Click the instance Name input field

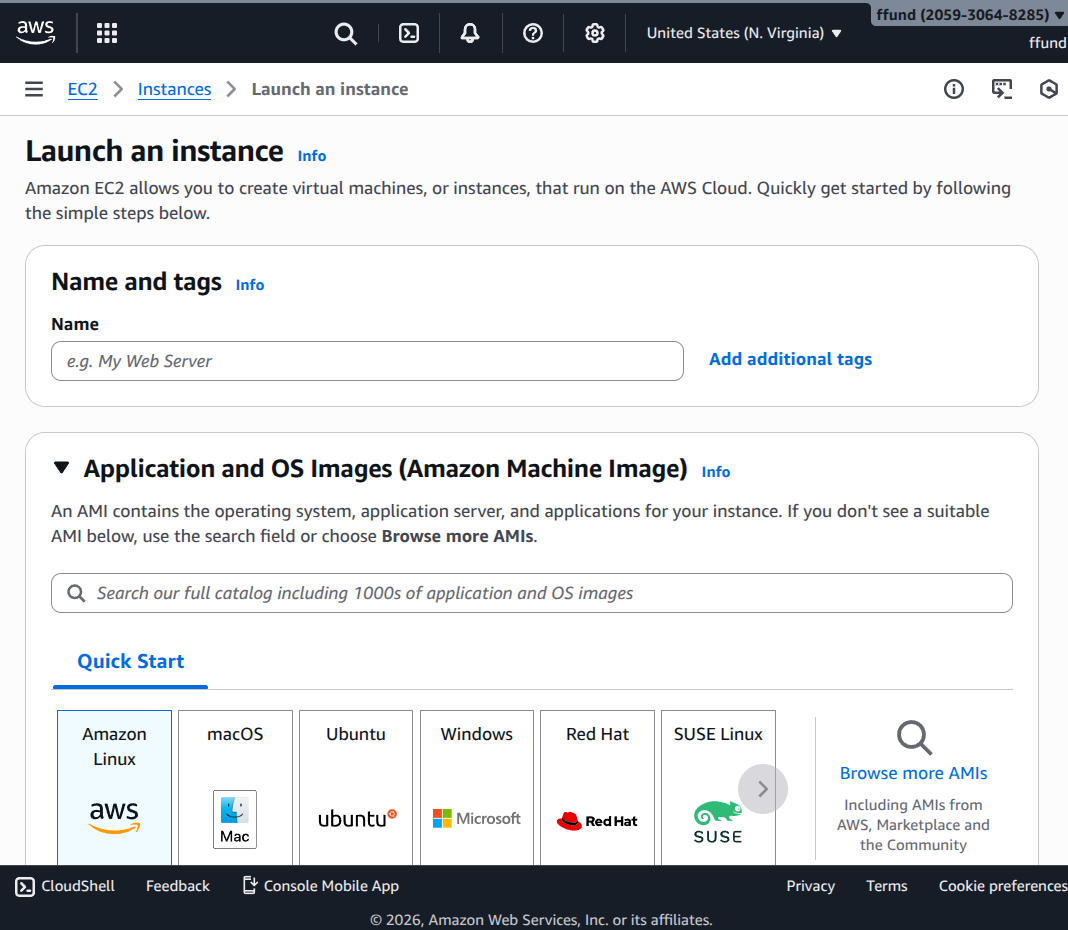(367, 361)
